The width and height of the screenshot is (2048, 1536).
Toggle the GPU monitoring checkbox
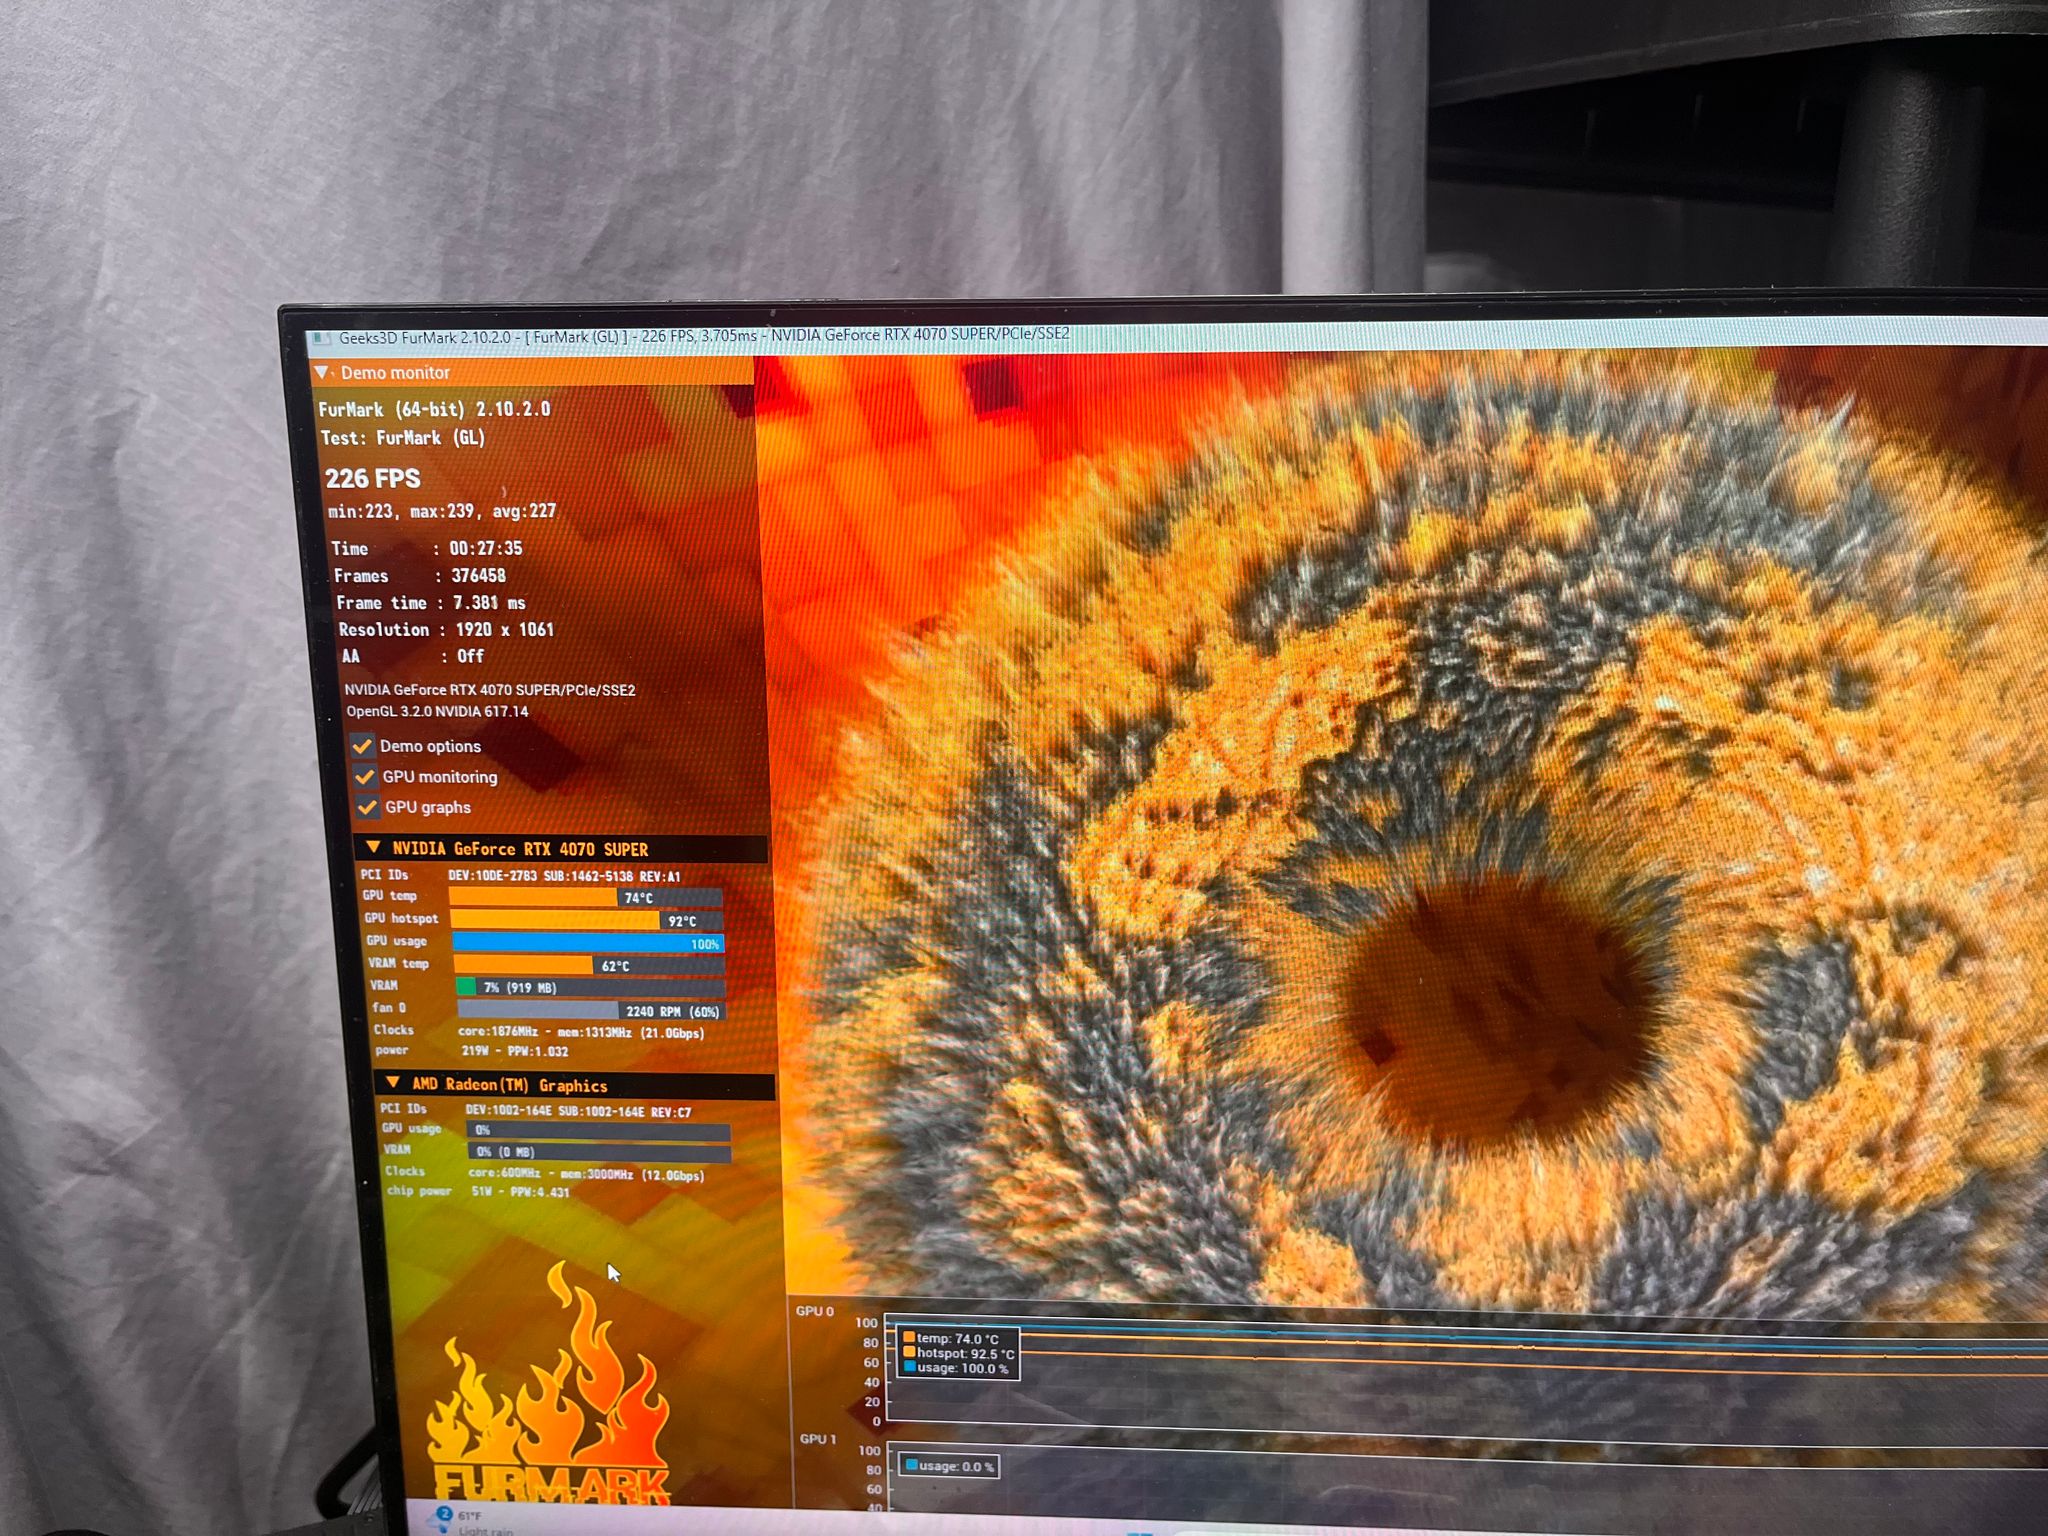click(x=365, y=776)
